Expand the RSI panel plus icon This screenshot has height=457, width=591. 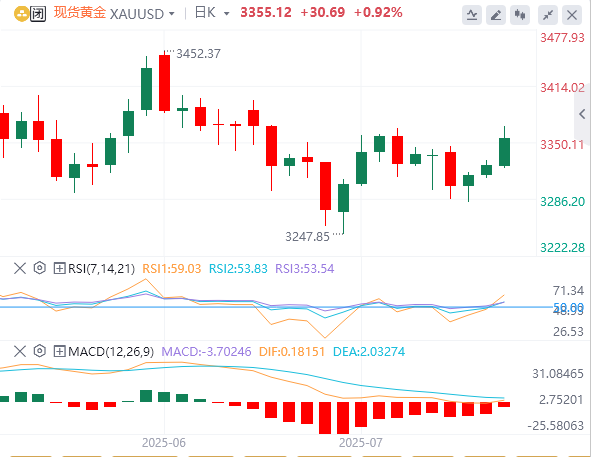click(x=60, y=268)
